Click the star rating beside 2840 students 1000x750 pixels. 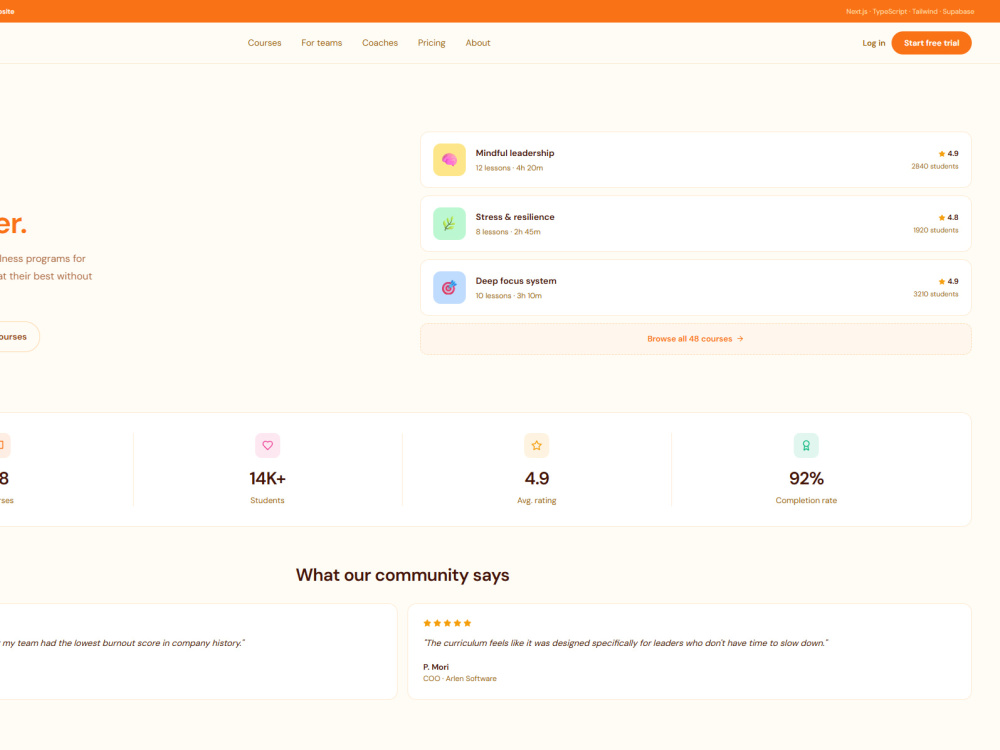pos(948,154)
